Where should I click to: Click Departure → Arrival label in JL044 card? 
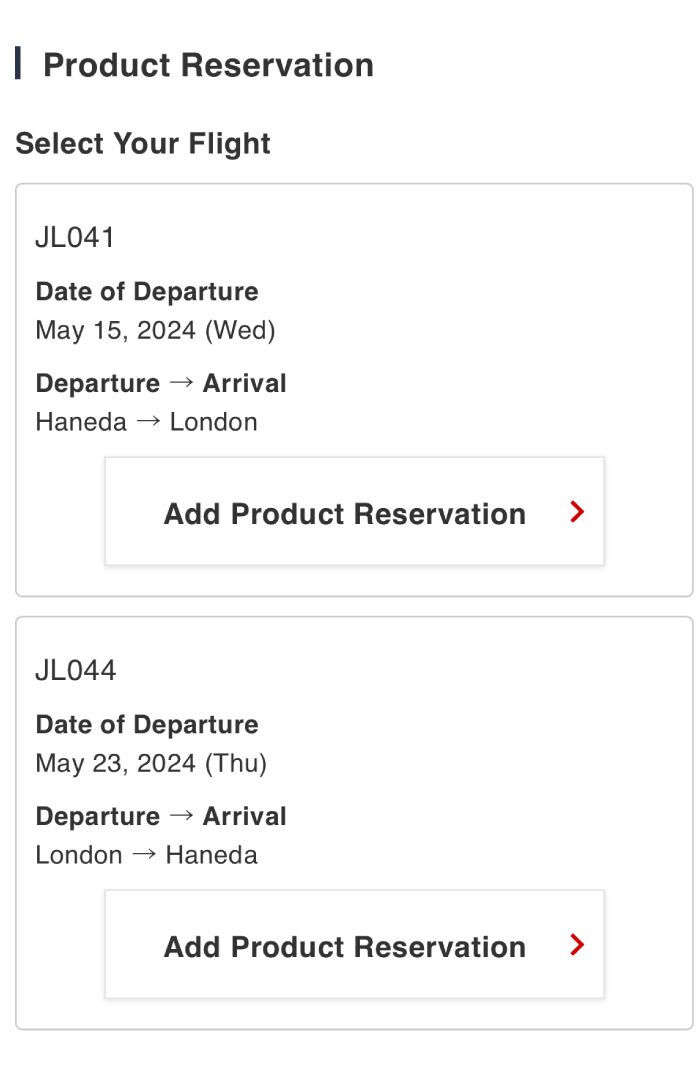161,817
